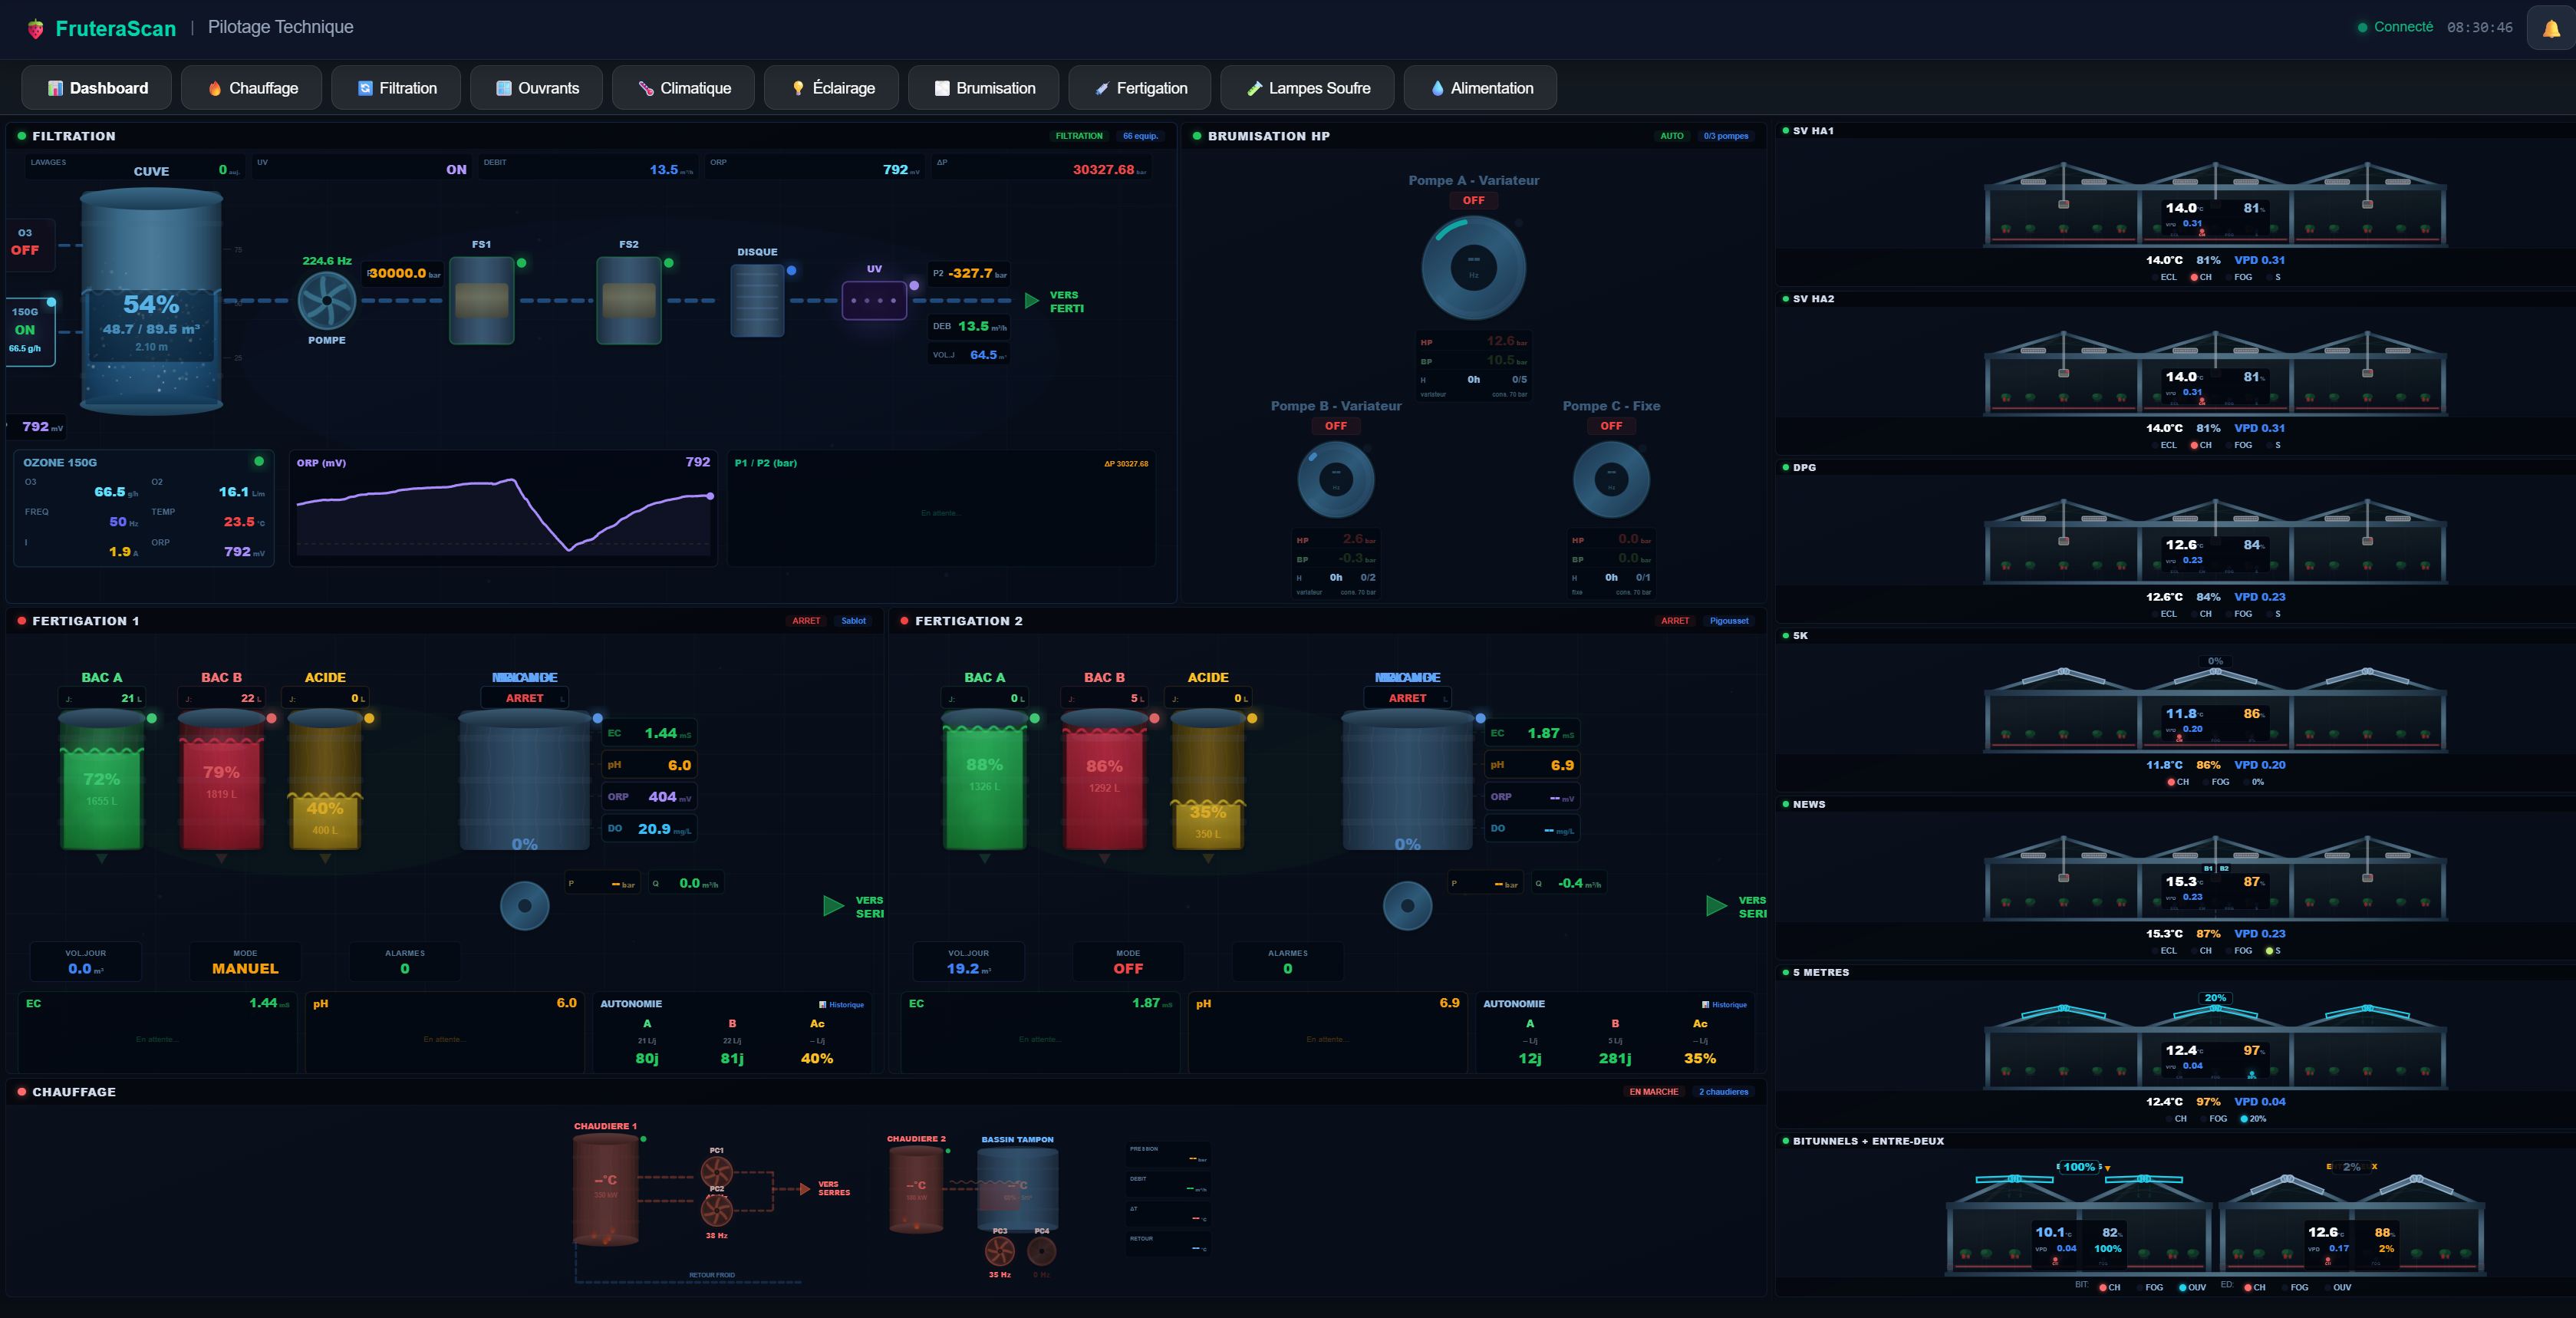This screenshot has width=2576, height=1318.
Task: Click the UV sterilizer unit icon
Action: [874, 300]
